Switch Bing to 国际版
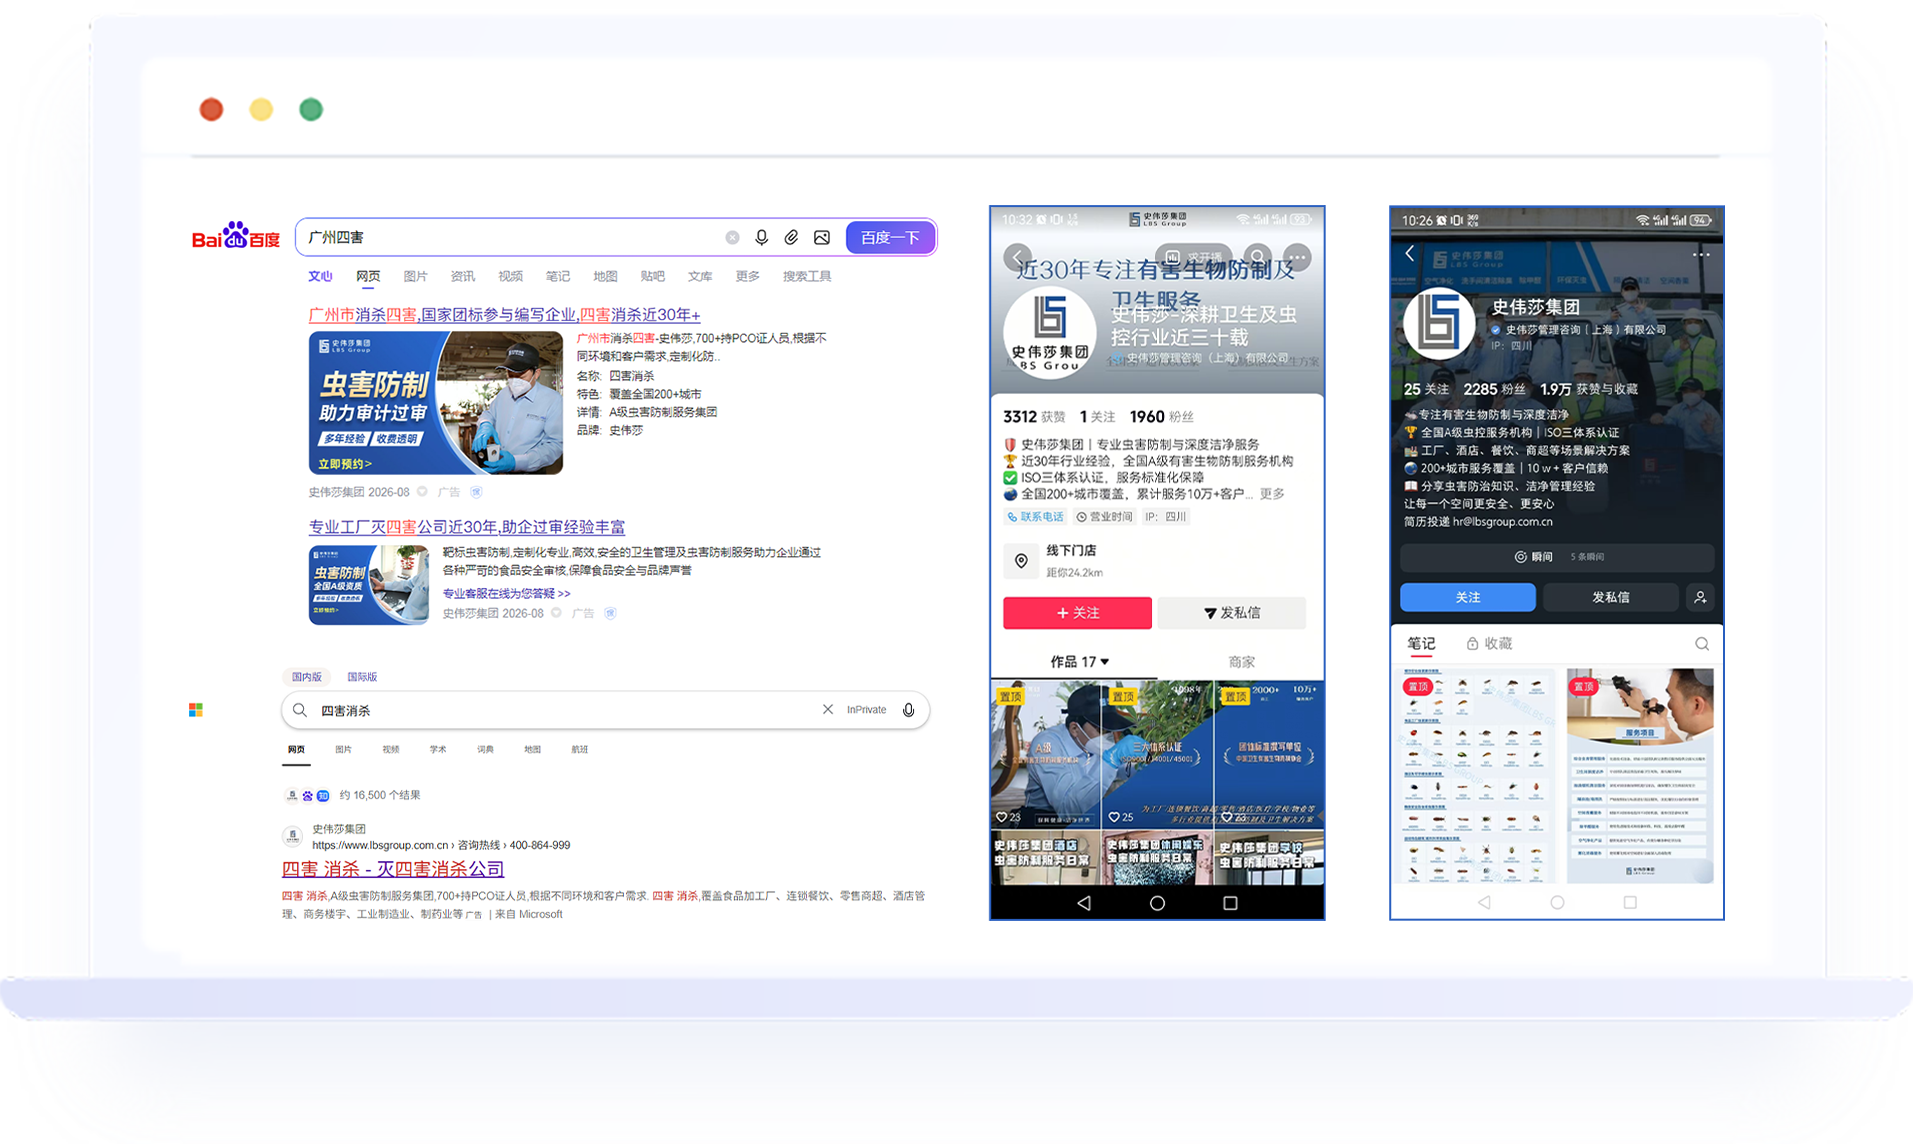Viewport: 1913px width, 1144px height. click(x=362, y=677)
